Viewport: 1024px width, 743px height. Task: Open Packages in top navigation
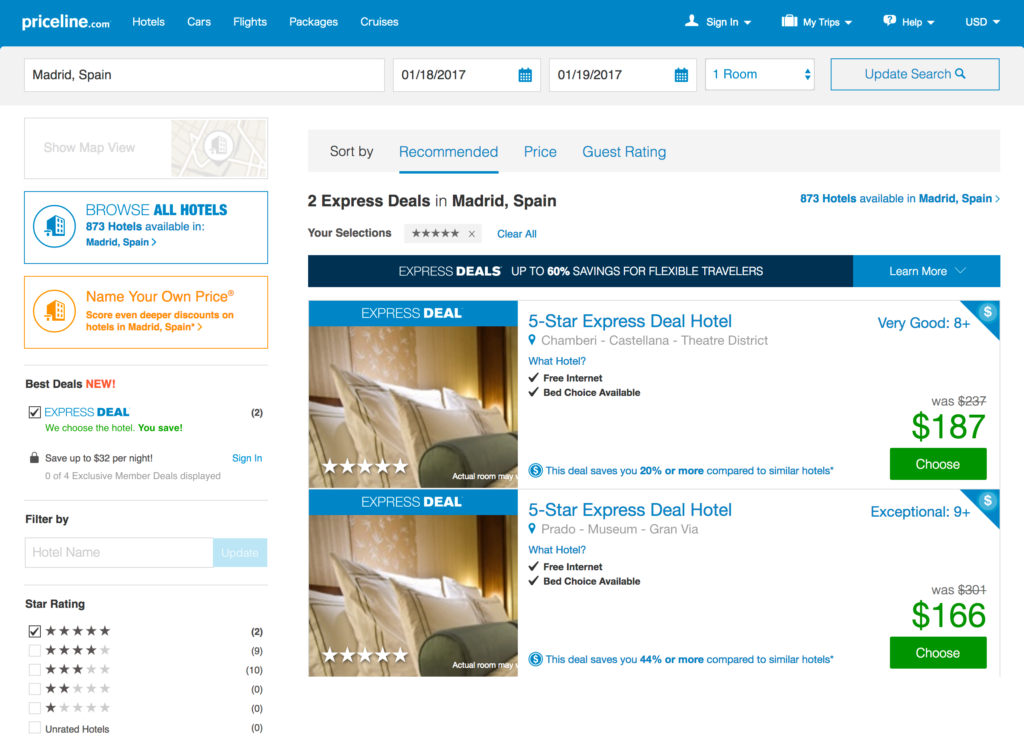(313, 22)
